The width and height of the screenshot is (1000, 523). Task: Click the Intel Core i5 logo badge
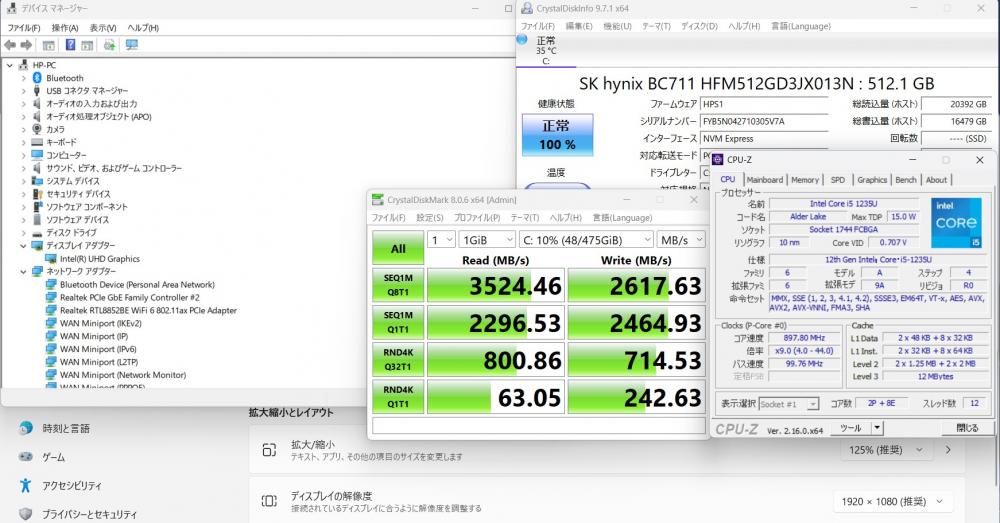click(956, 223)
